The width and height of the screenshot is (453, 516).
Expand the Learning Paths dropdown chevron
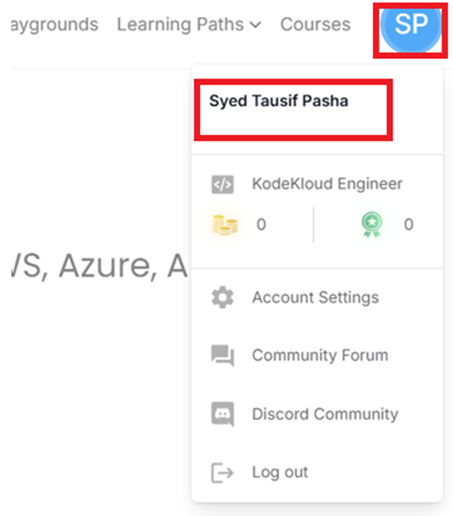click(256, 25)
